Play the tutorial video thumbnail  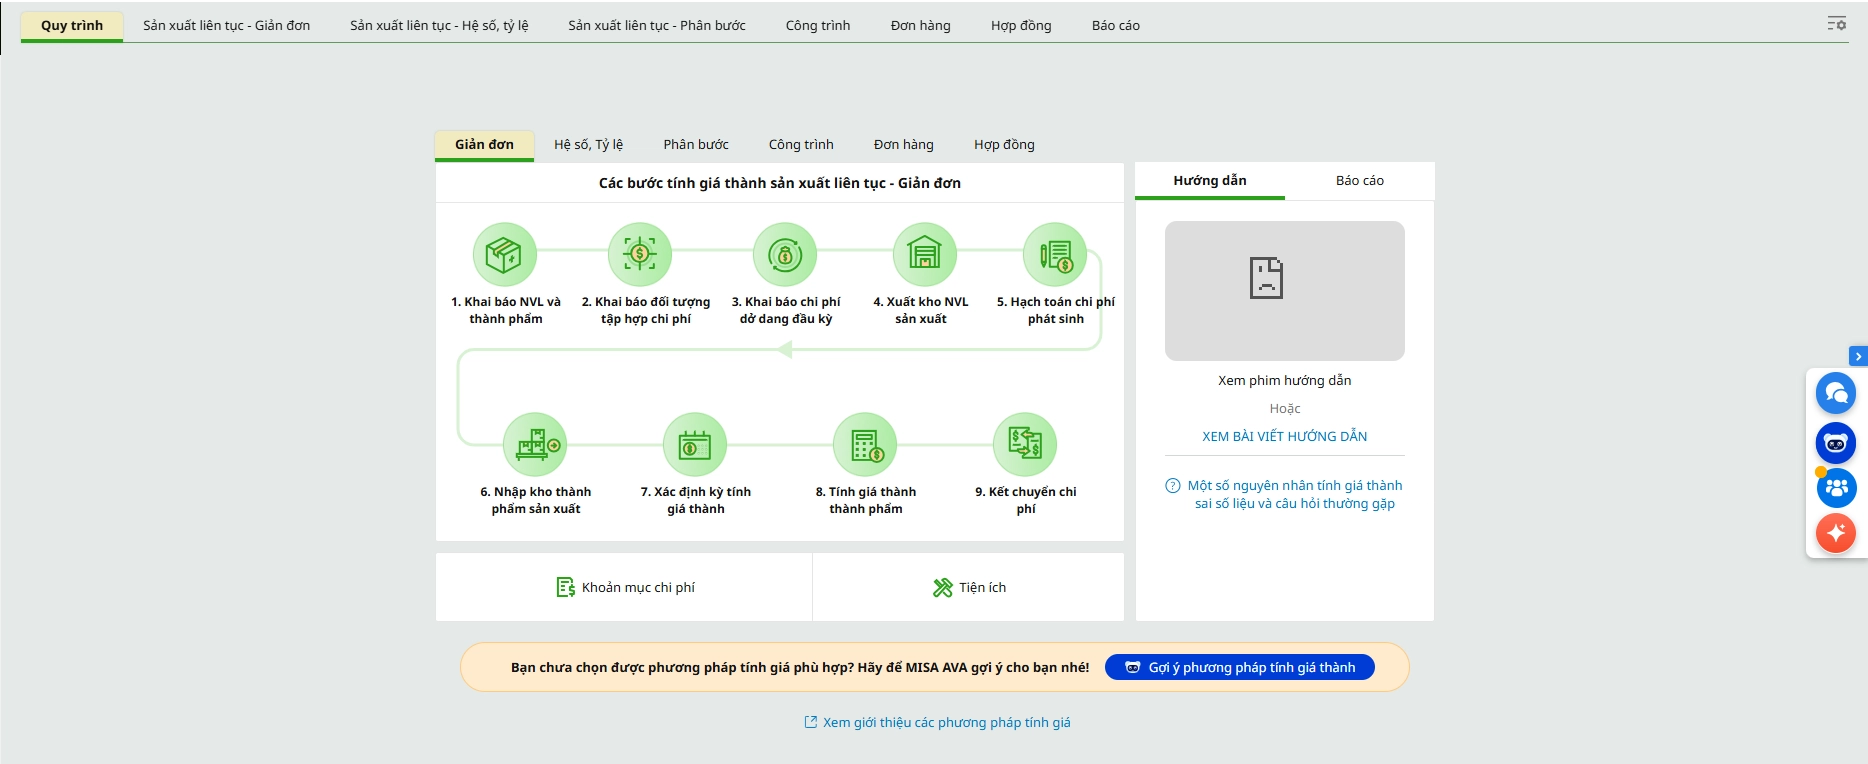(x=1284, y=291)
